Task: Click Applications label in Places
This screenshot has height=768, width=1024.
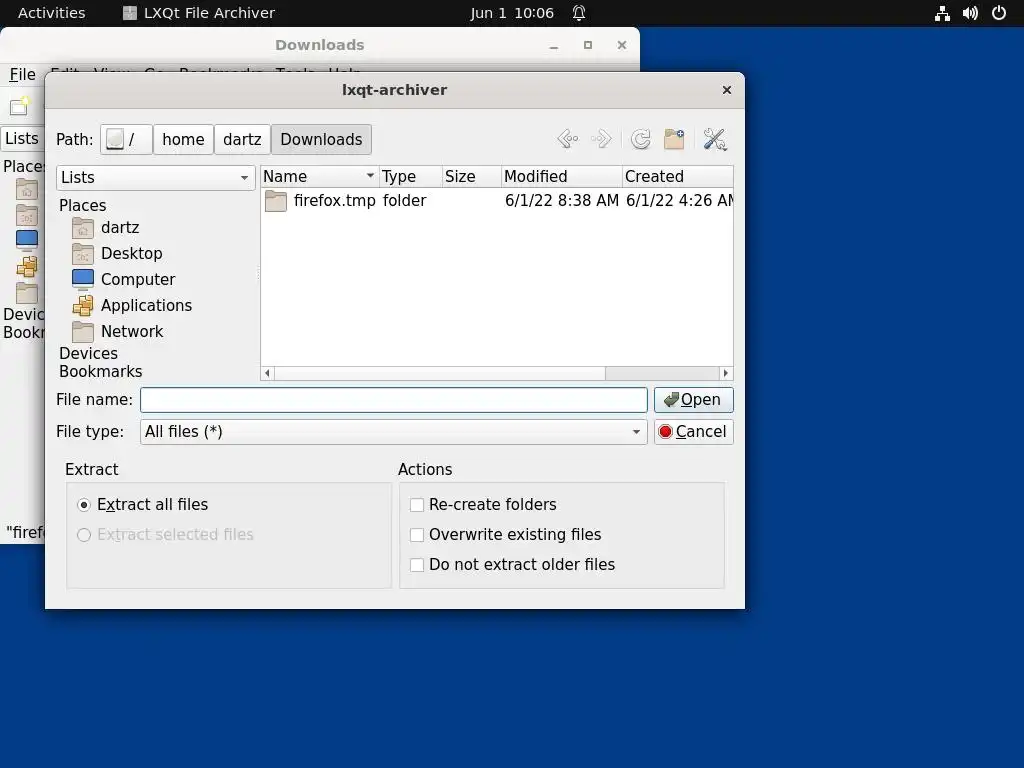Action: coord(146,306)
